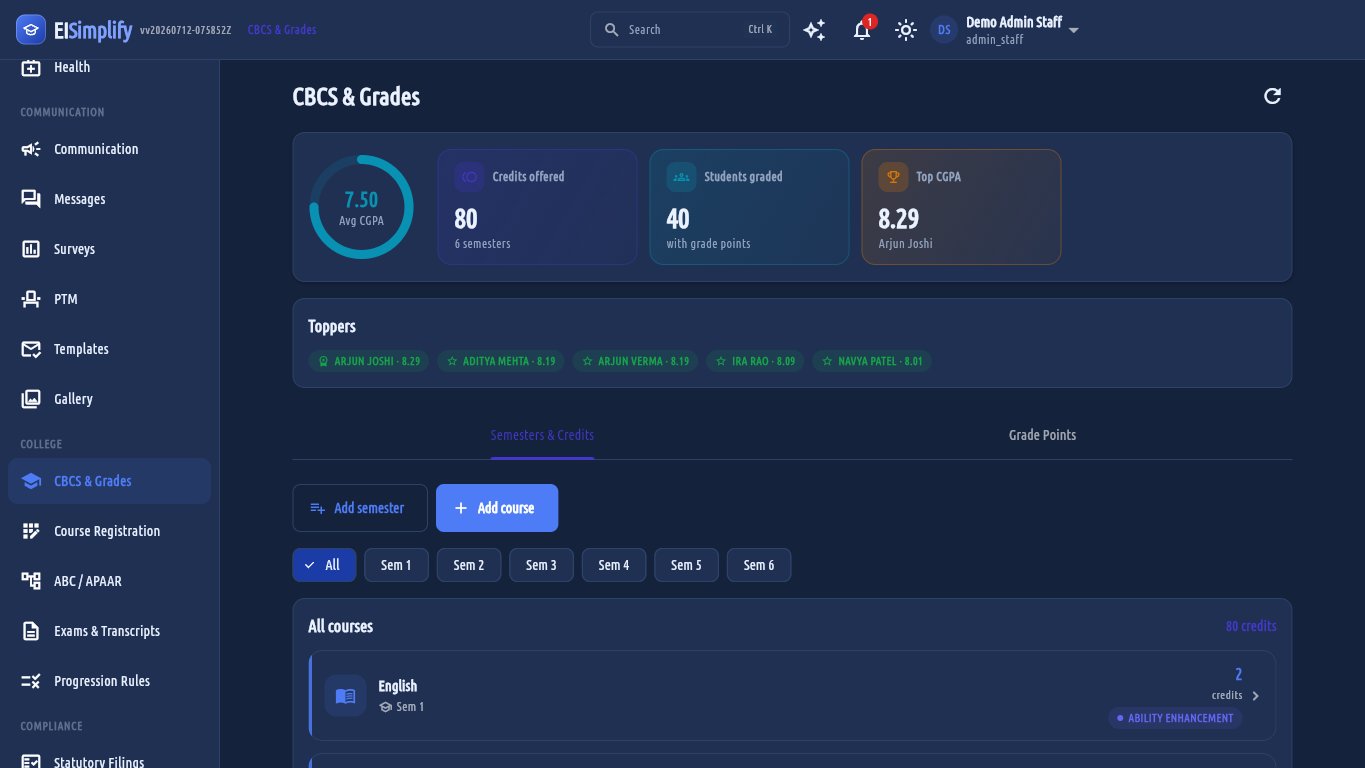Viewport: 1365px width, 768px height.
Task: Switch to the Semesters & Credits tab
Action: [x=542, y=435]
